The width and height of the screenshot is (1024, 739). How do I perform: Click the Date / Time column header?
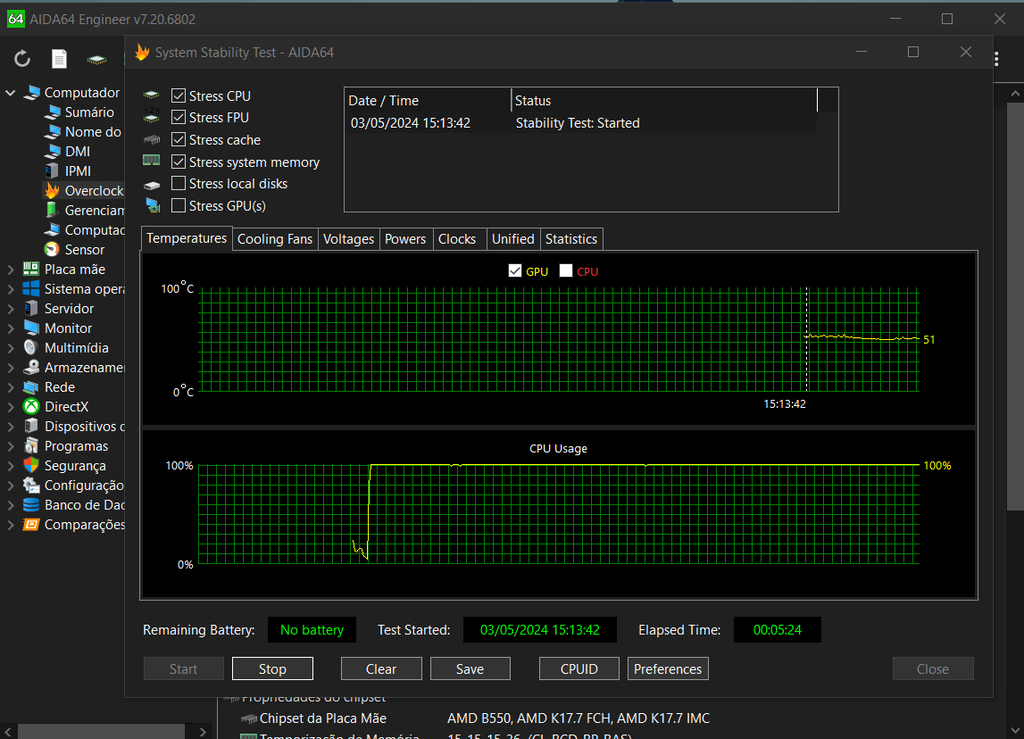coord(428,101)
